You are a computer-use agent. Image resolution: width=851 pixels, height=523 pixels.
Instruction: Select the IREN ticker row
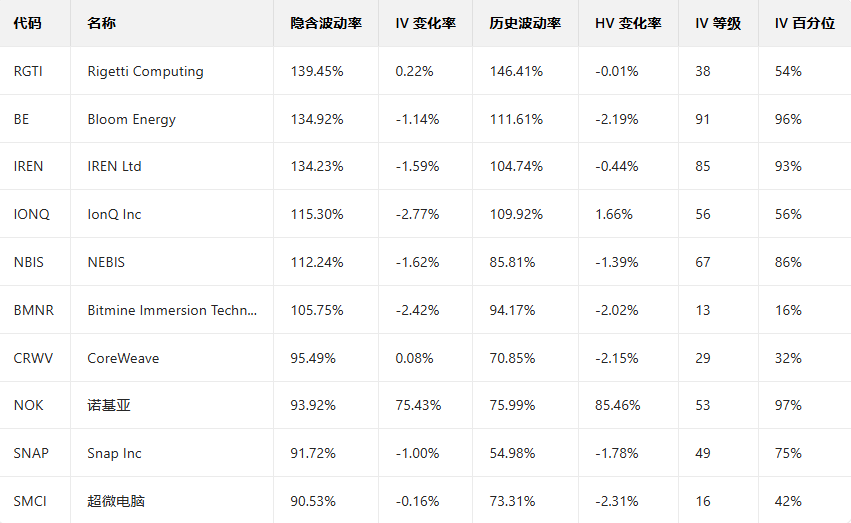click(x=29, y=166)
